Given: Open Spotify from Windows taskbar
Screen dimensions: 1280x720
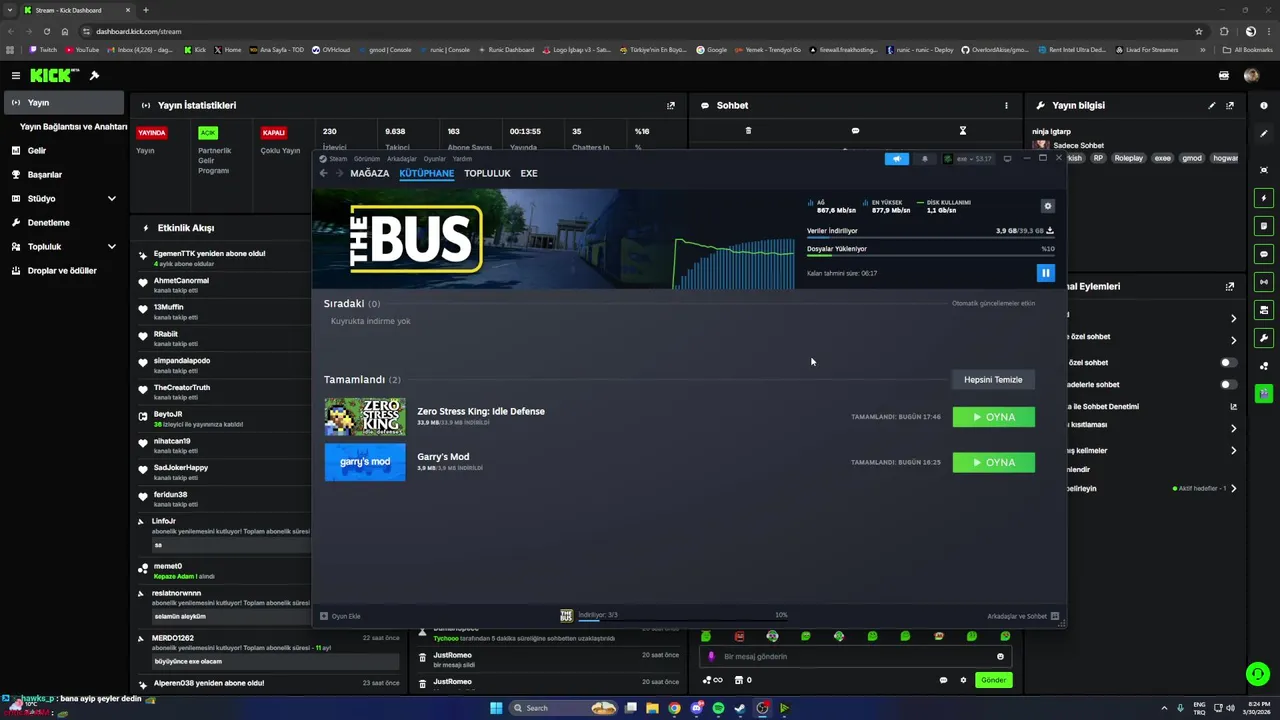Looking at the screenshot, I should (718, 708).
